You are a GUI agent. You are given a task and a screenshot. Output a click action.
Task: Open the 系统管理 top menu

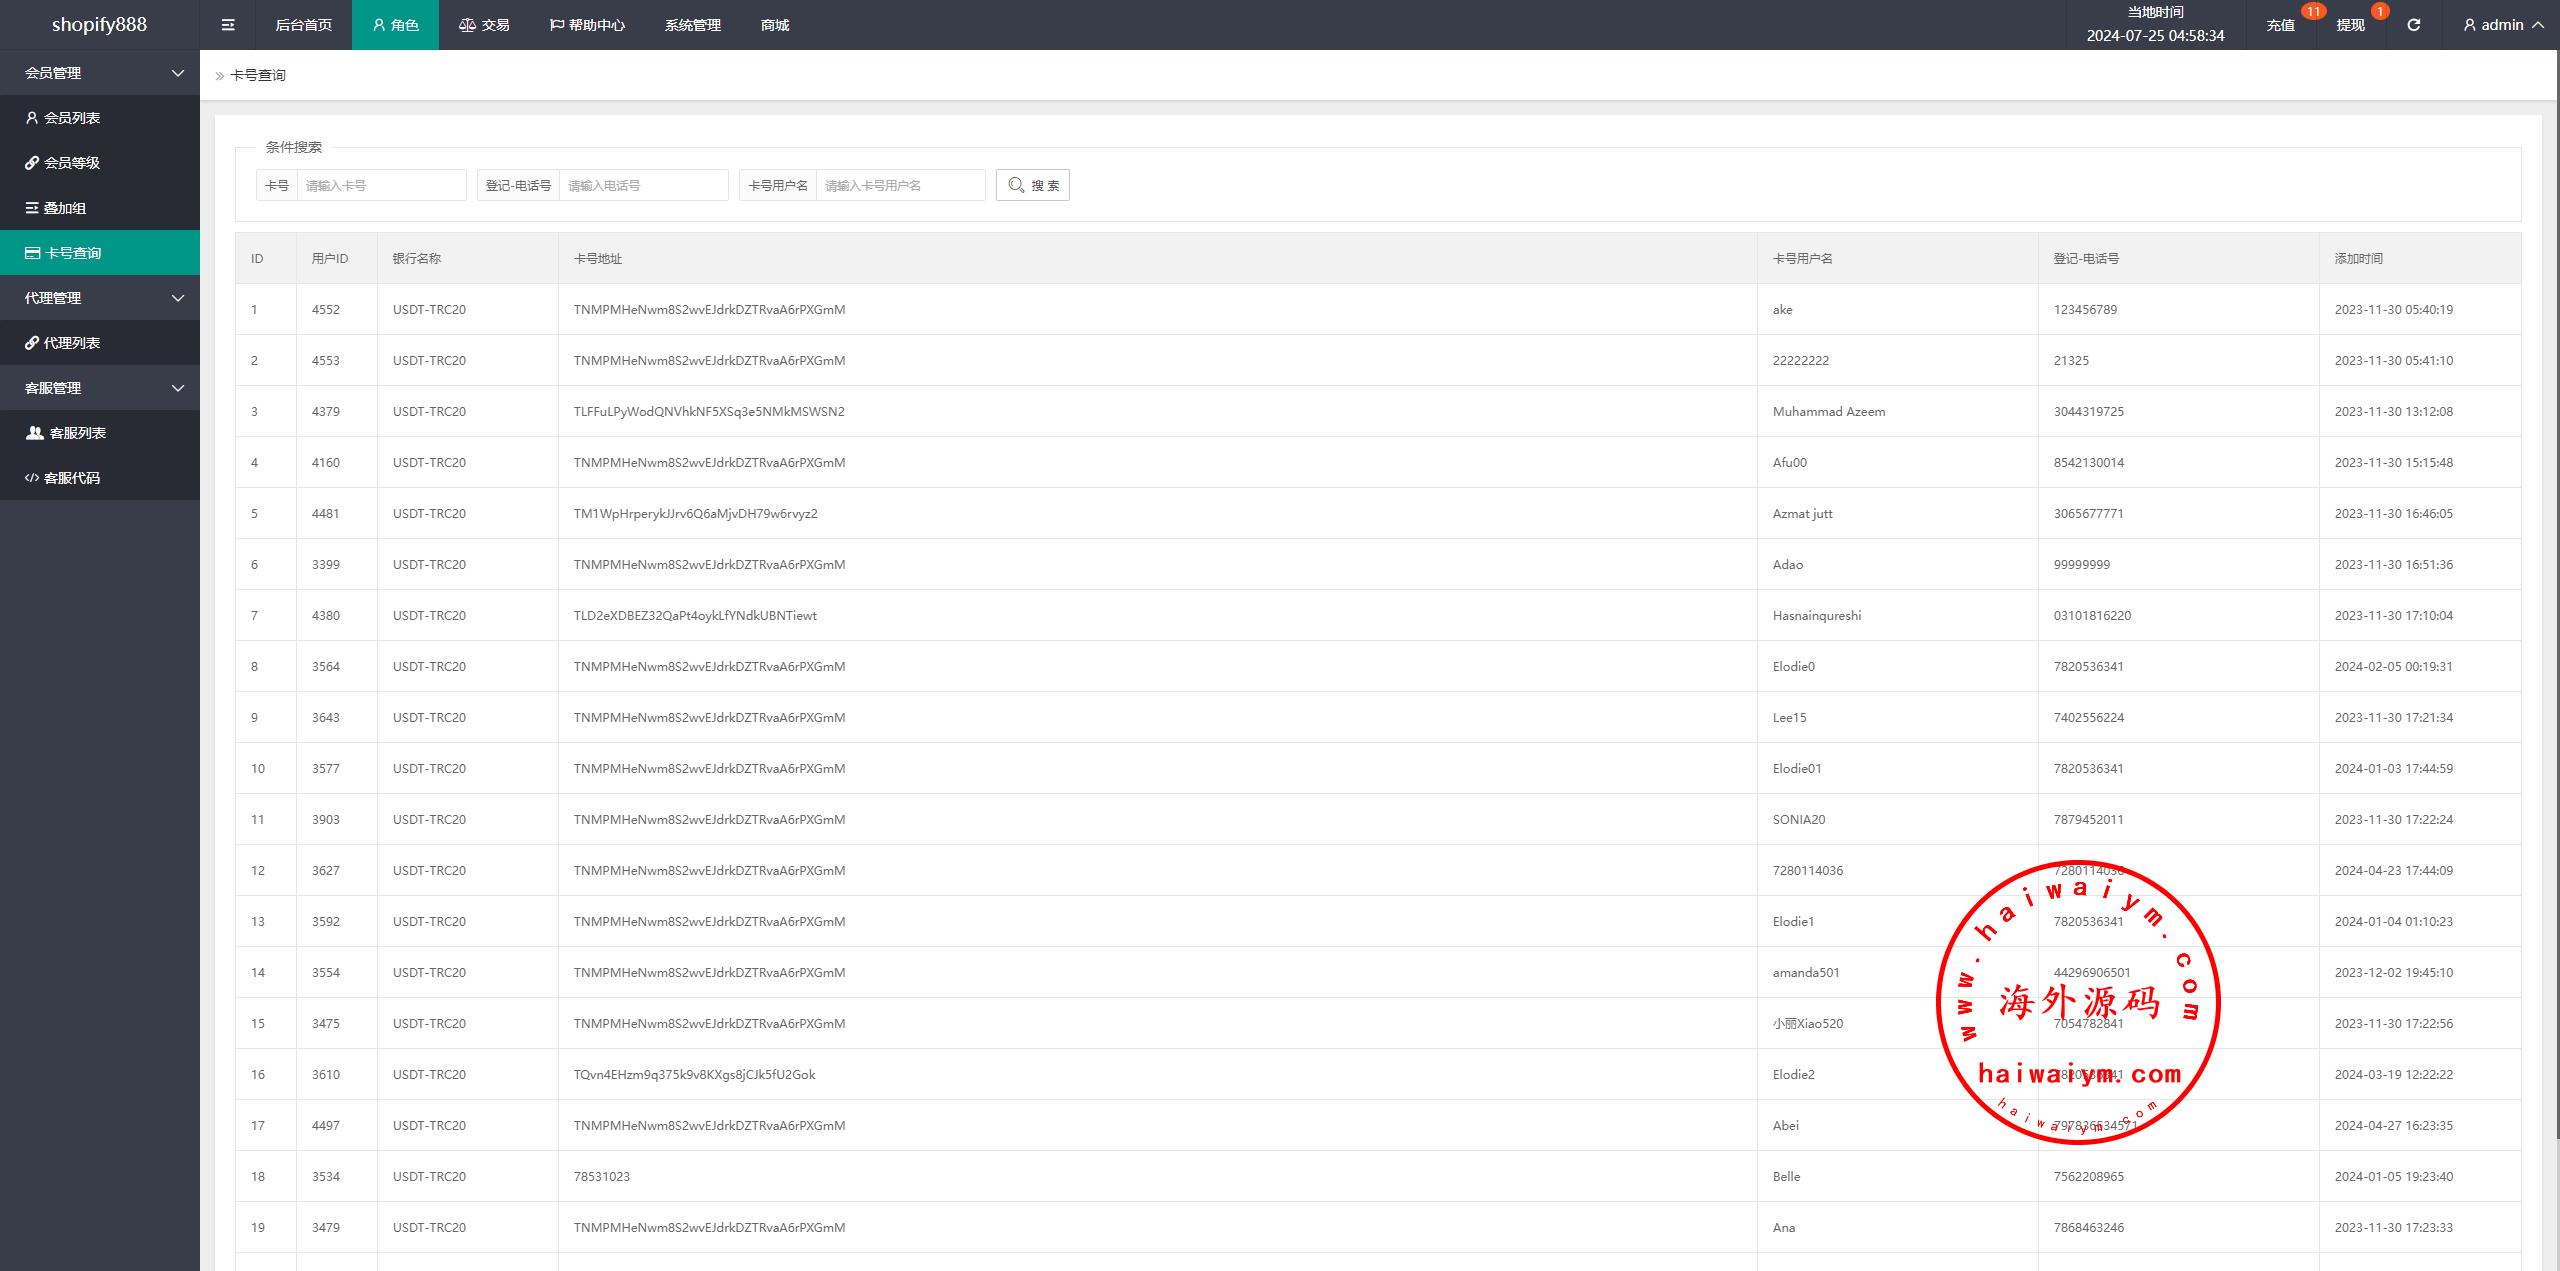[x=692, y=25]
